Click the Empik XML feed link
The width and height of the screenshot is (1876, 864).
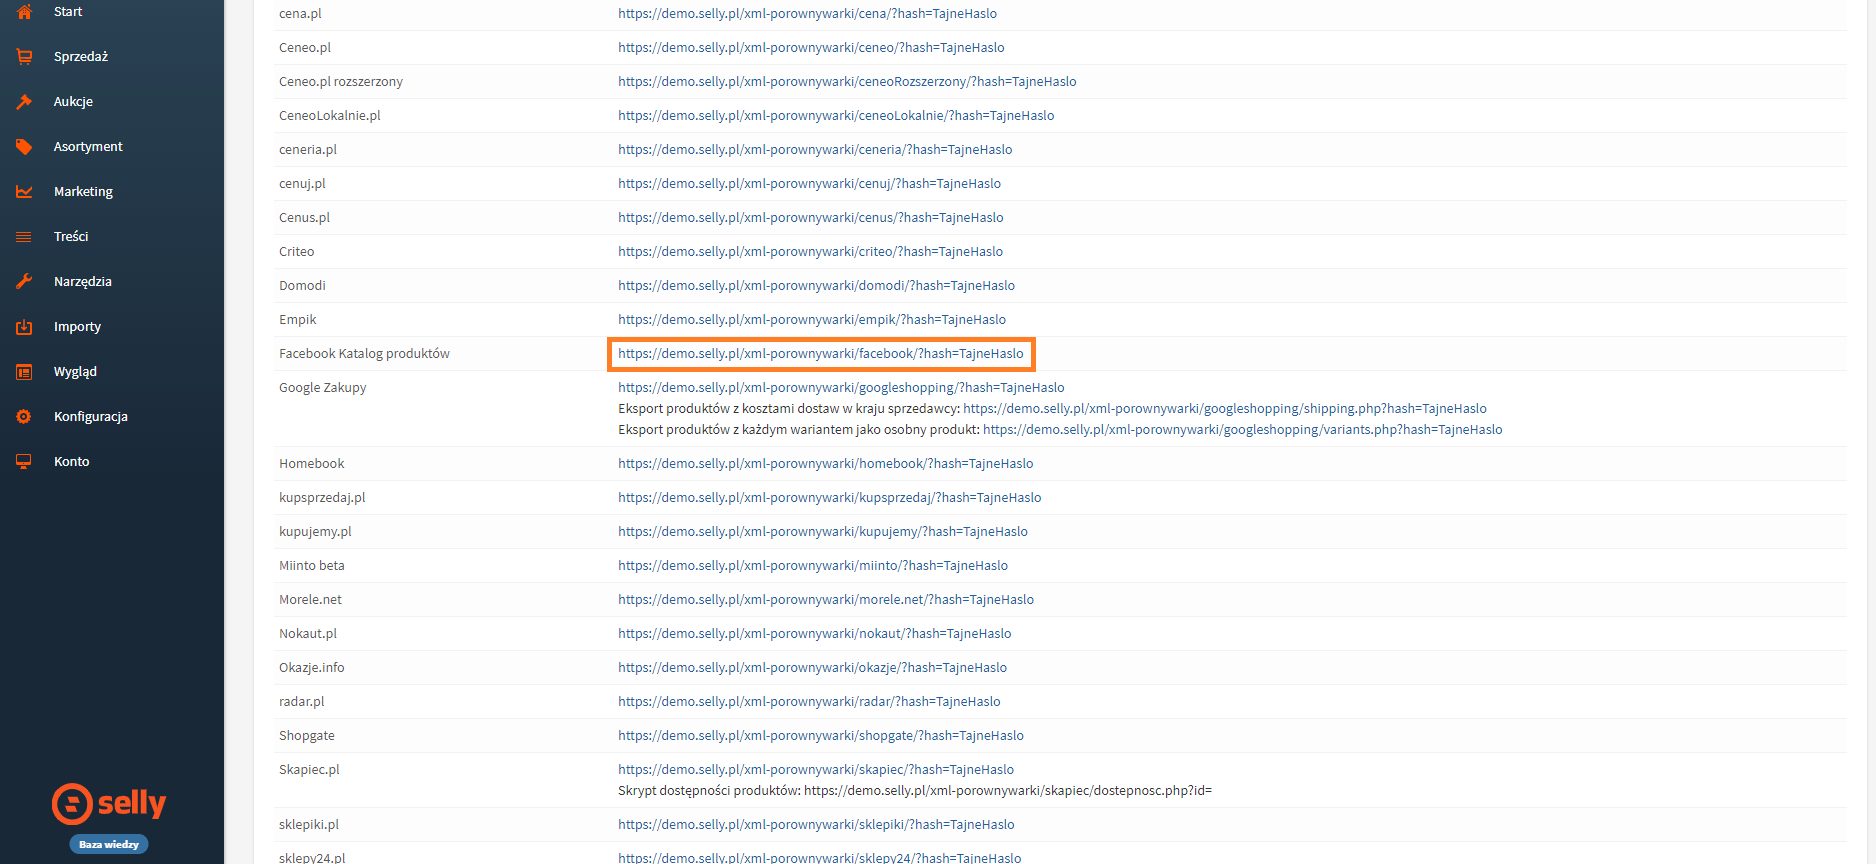pyautogui.click(x=811, y=320)
